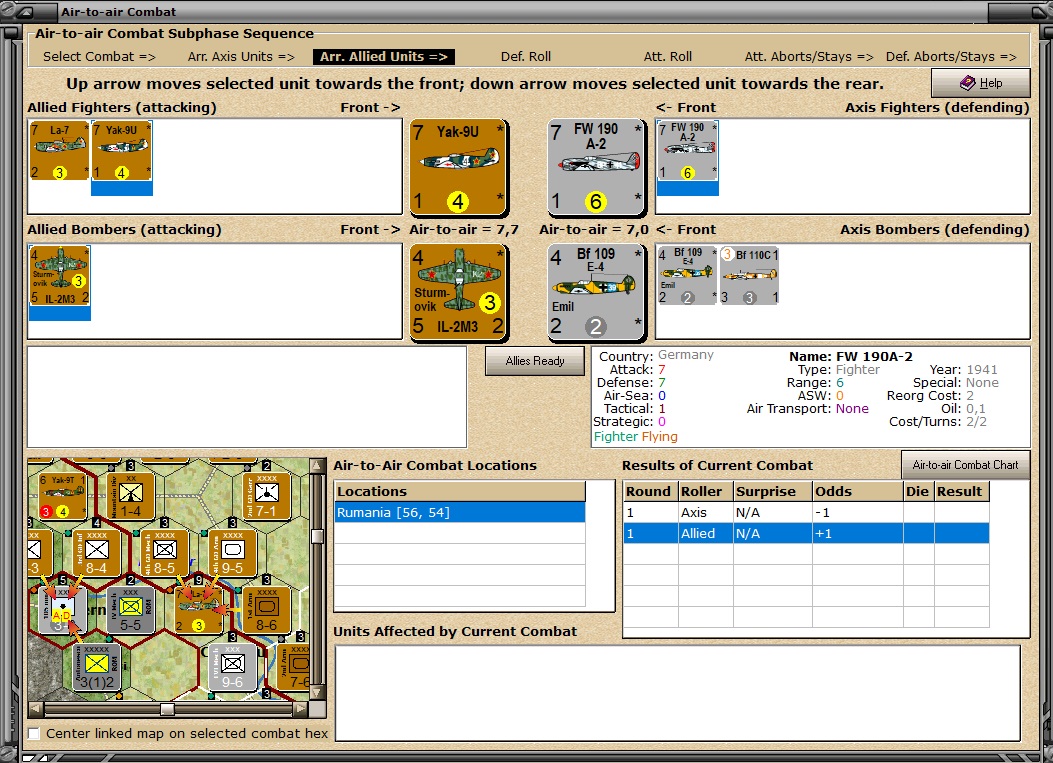Click the map vertical scrollbar down arrow
Screen dimensions: 1053x763
317,692
